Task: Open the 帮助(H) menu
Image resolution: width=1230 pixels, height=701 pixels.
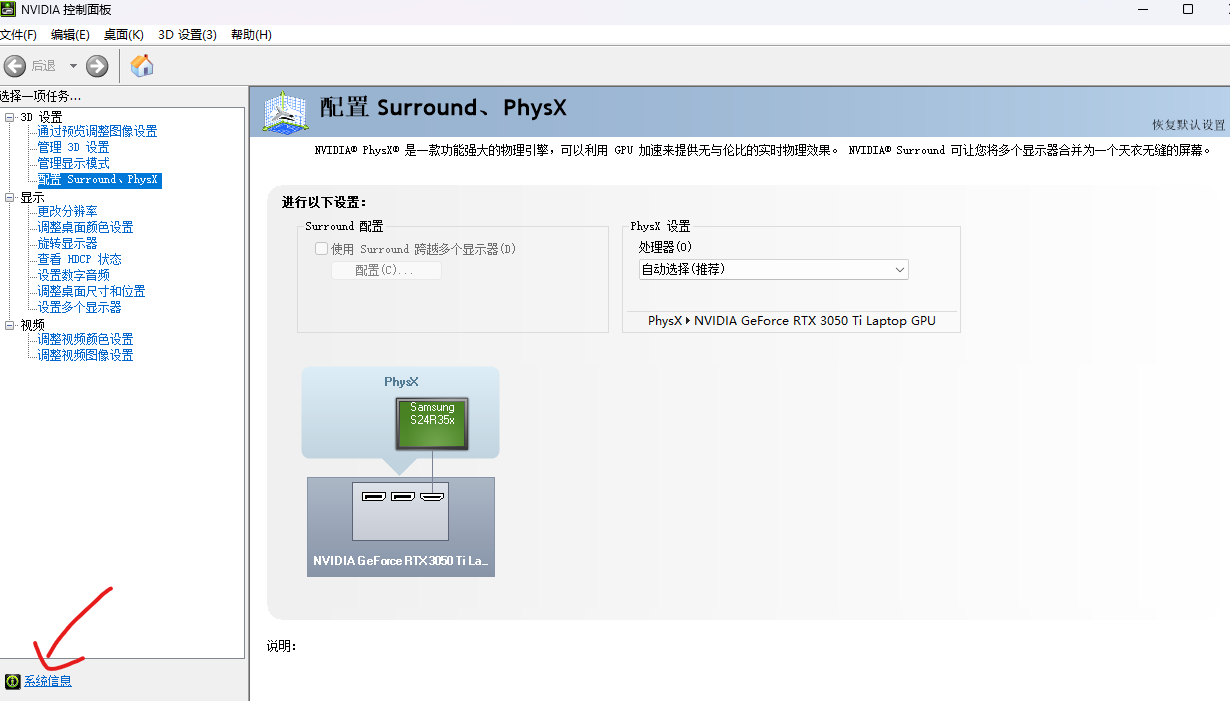Action: pos(251,35)
